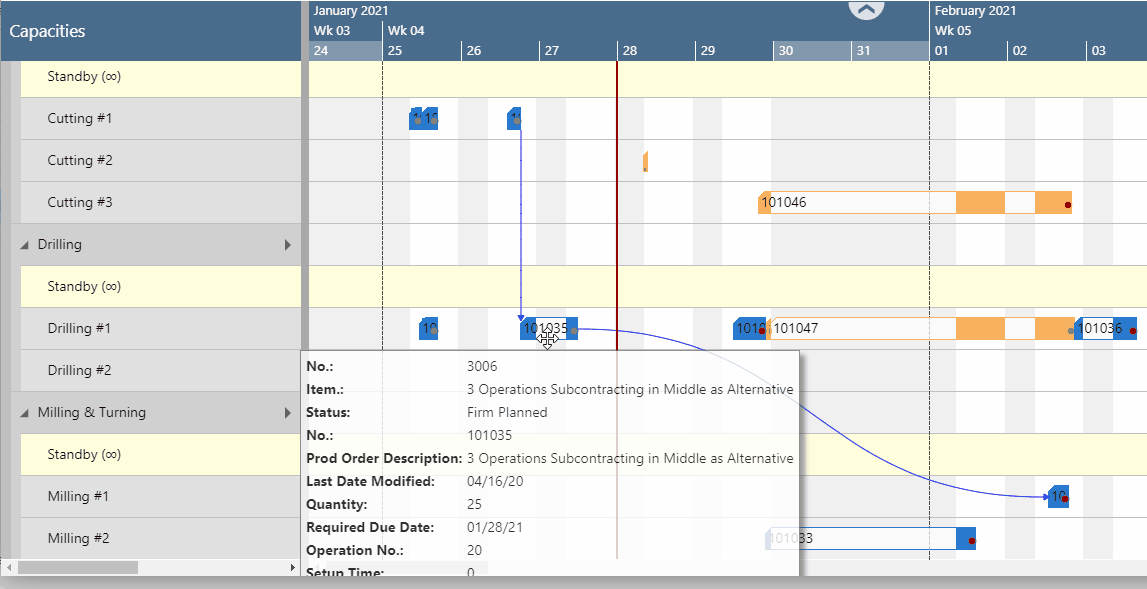This screenshot has width=1147, height=589.
Task: Click right arrow on Drilling group row
Action: coord(288,245)
